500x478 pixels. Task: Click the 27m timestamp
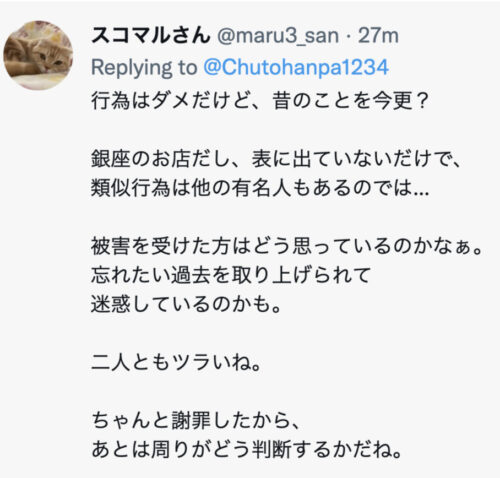[378, 36]
